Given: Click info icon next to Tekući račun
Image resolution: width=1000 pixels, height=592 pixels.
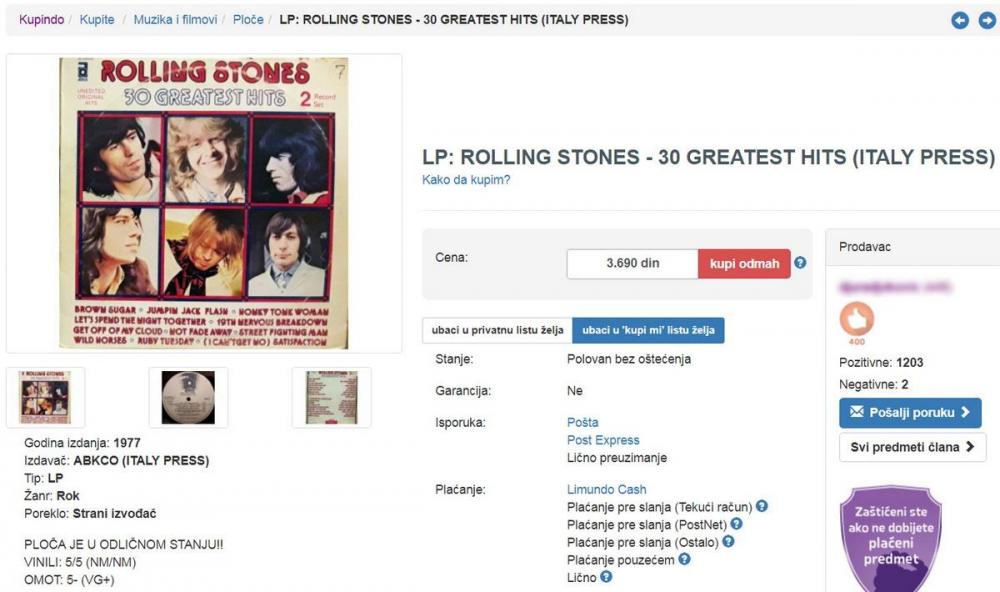Looking at the screenshot, I should point(762,507).
